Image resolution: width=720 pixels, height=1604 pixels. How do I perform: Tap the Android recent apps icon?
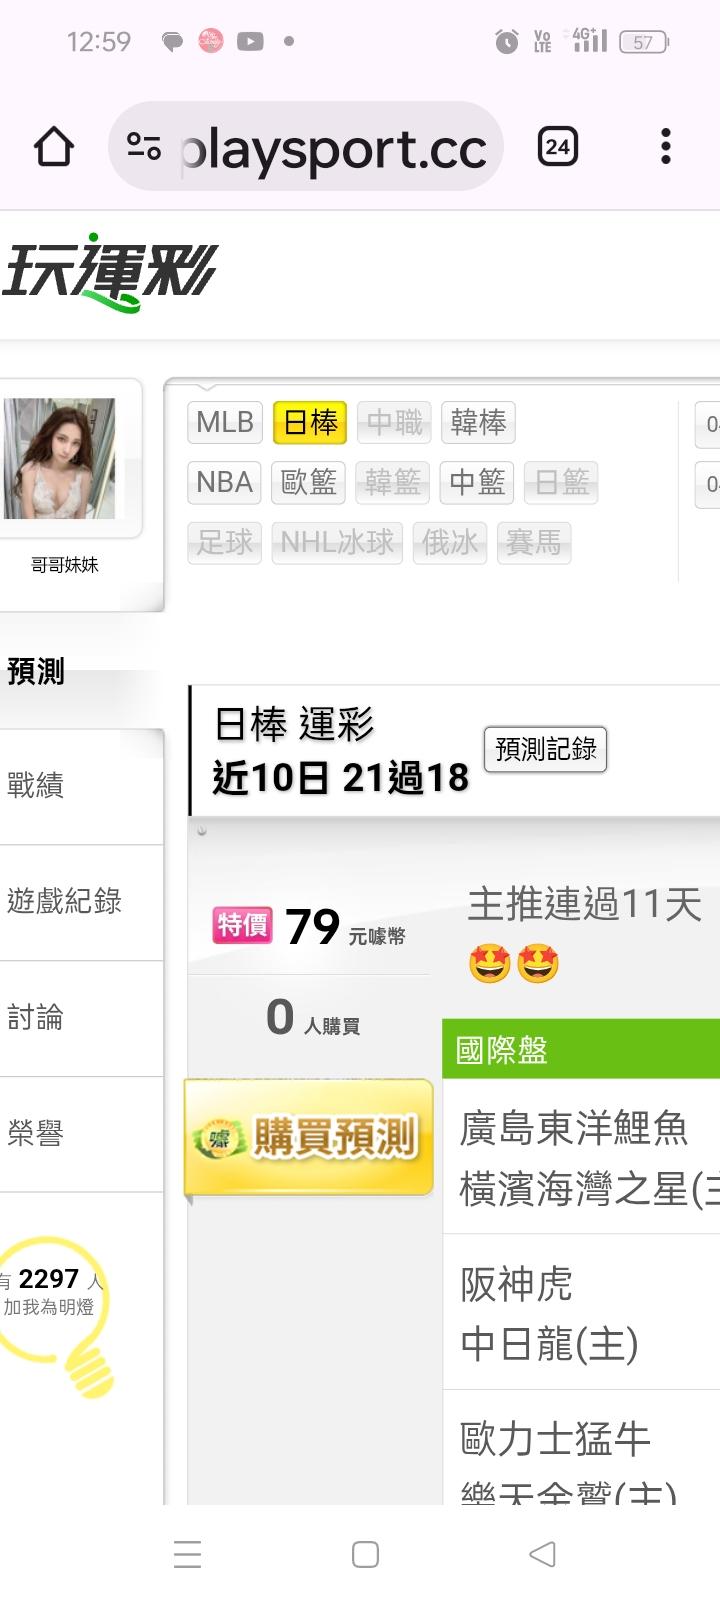pyautogui.click(x=187, y=1554)
